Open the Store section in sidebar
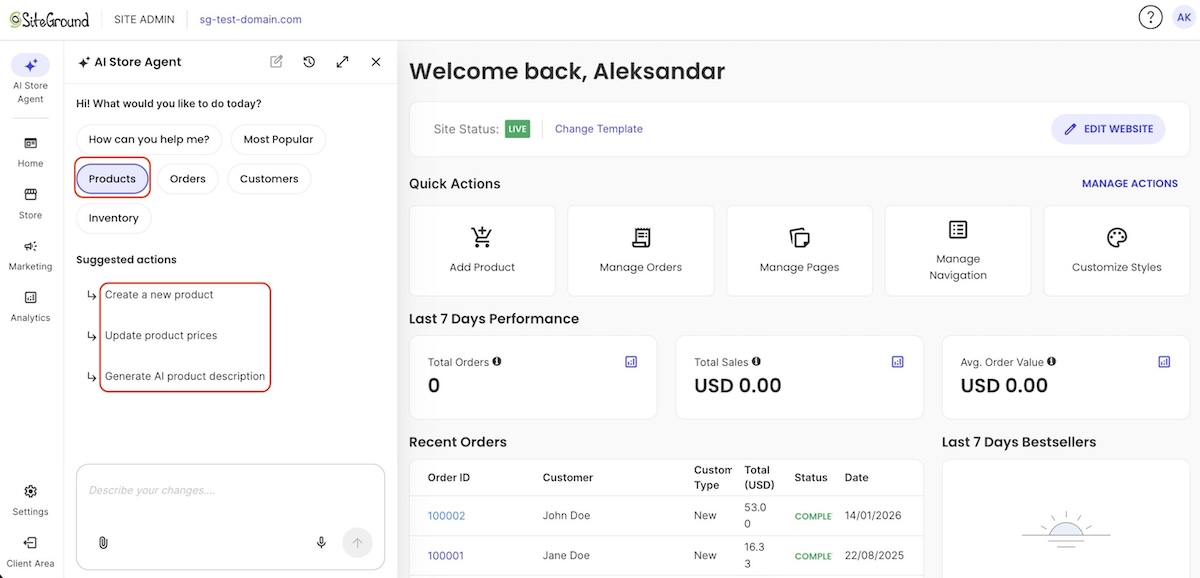The height and width of the screenshot is (578, 1200). coord(30,203)
